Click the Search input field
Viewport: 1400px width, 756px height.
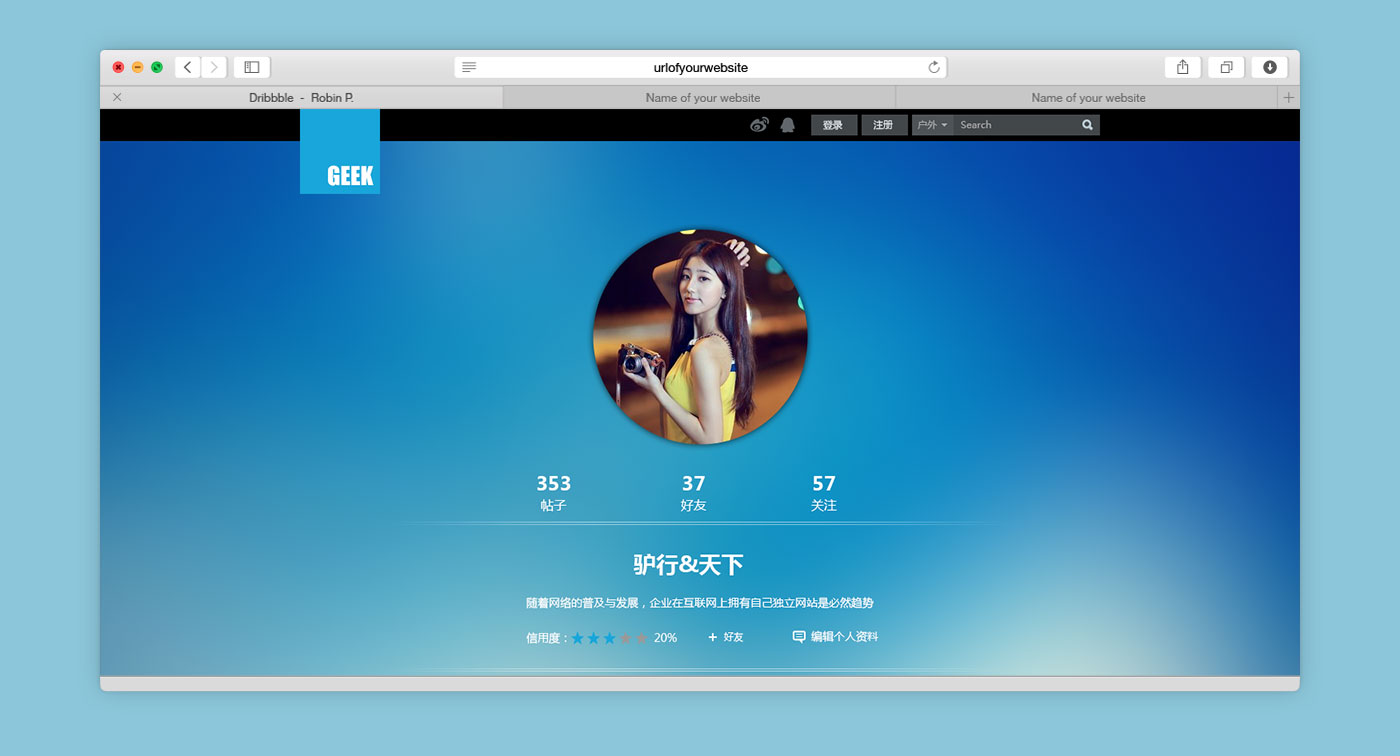[1016, 125]
